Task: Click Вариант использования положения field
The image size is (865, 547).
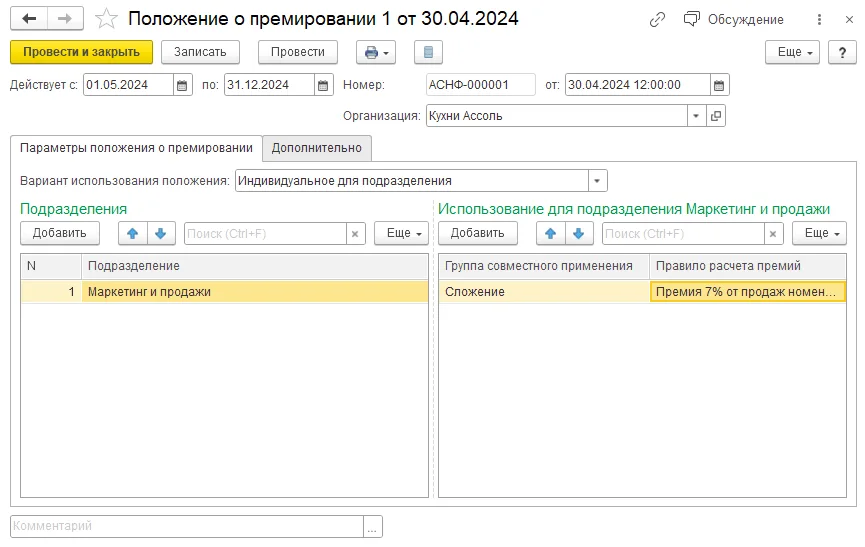Action: (412, 181)
